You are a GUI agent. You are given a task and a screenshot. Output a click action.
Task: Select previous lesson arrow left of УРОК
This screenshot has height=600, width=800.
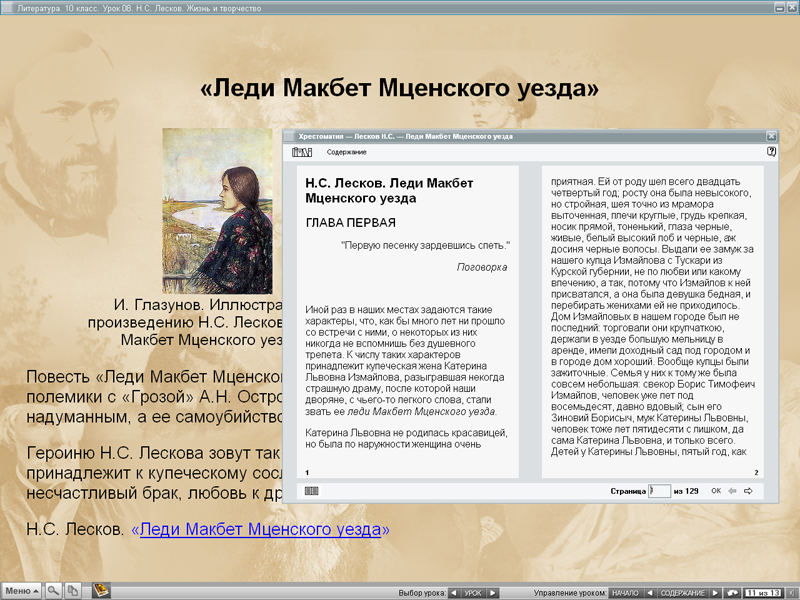[x=453, y=593]
